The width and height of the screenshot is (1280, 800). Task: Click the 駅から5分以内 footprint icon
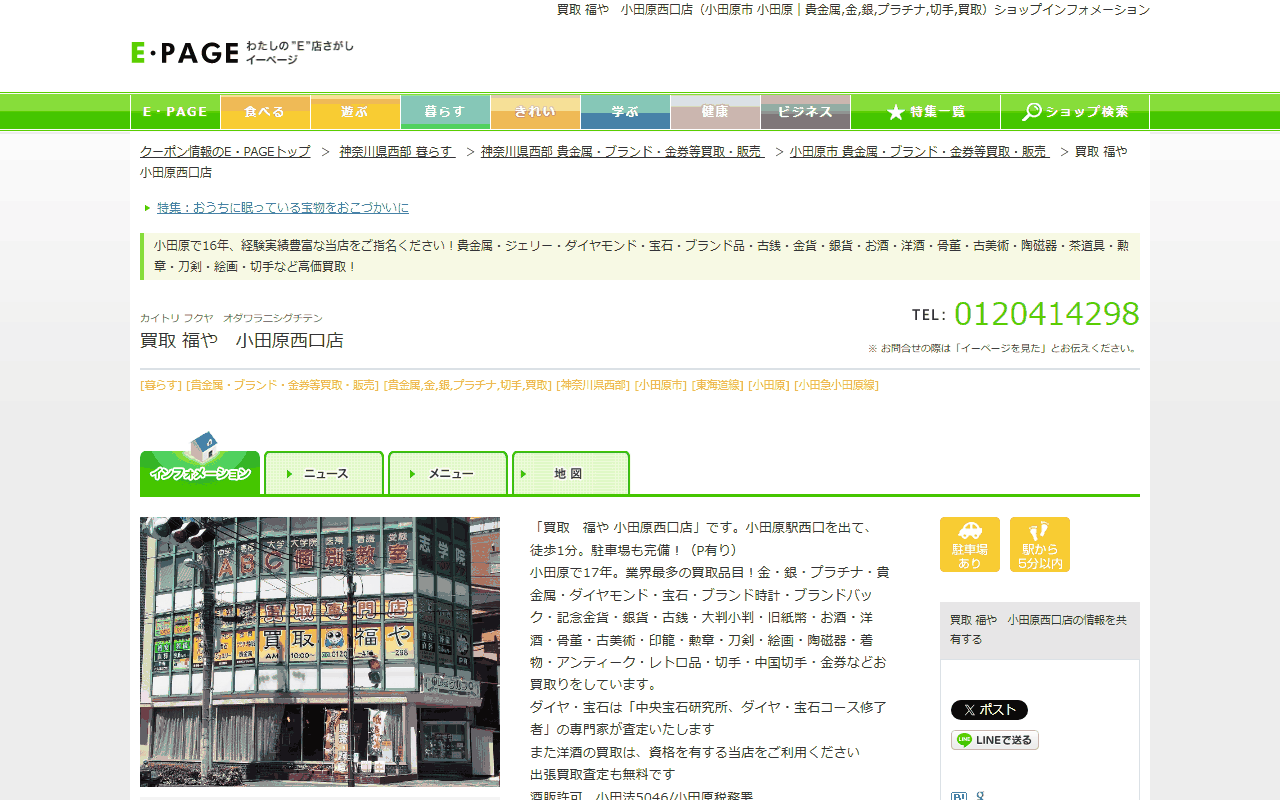pyautogui.click(x=1040, y=545)
